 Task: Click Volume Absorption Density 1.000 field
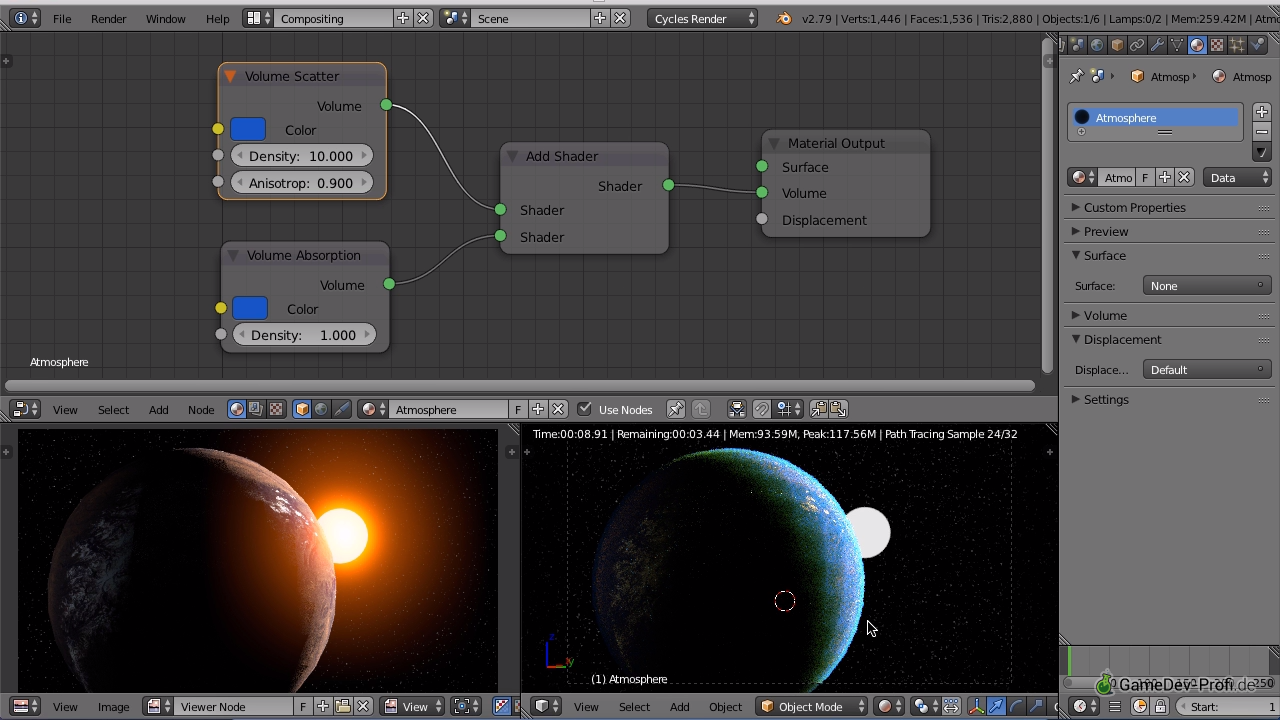[x=304, y=335]
